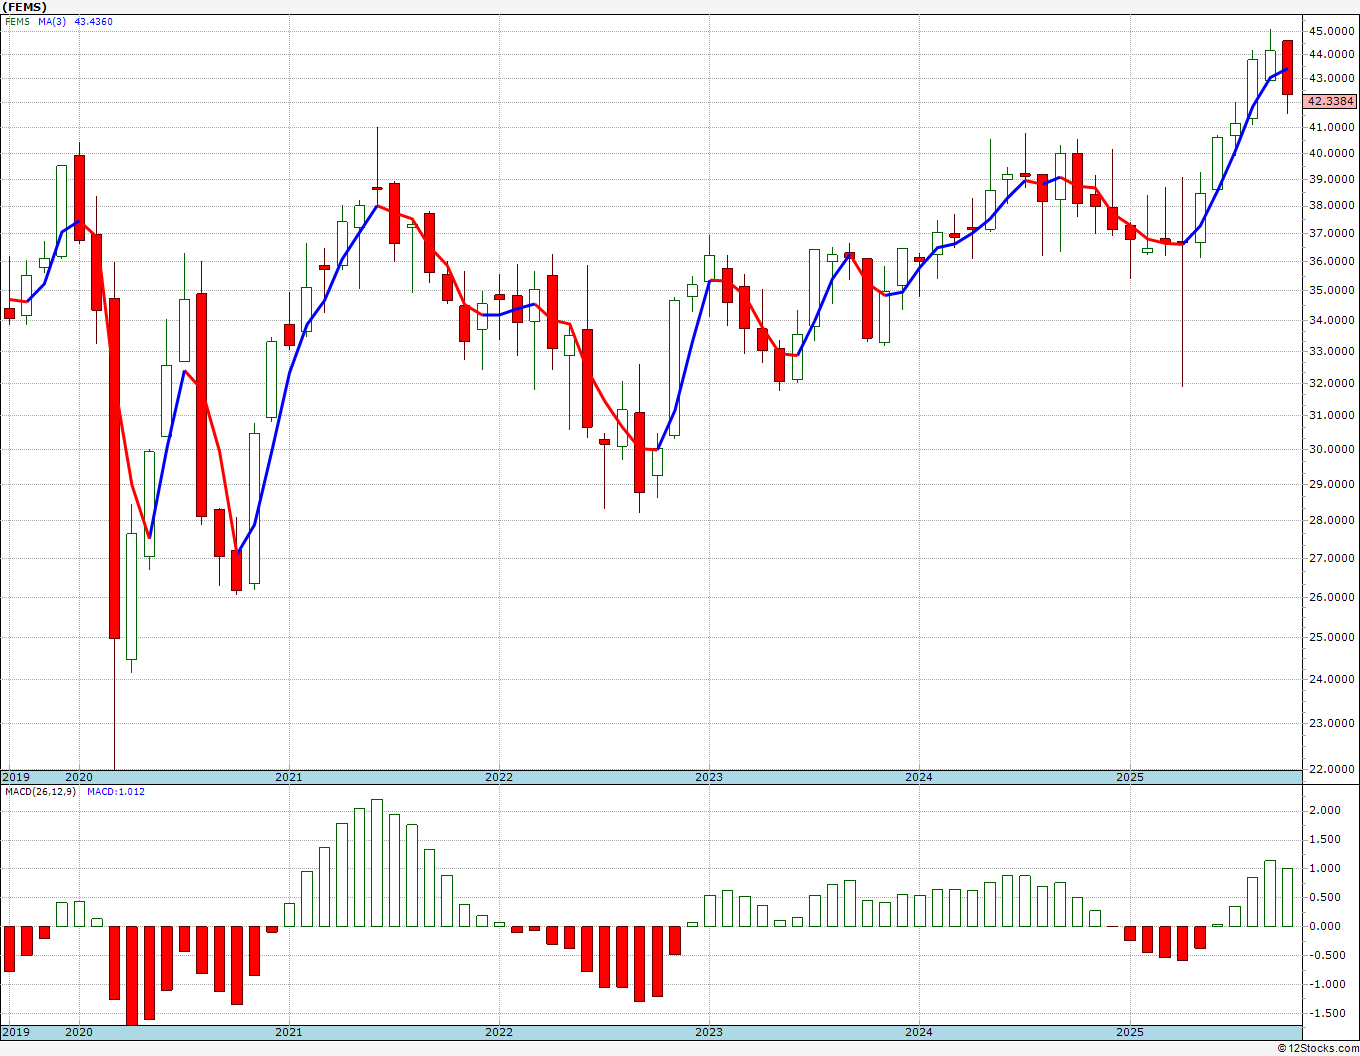Click the MACD(26,12,9) indicator label
This screenshot has height=1056, width=1360.
(39, 792)
